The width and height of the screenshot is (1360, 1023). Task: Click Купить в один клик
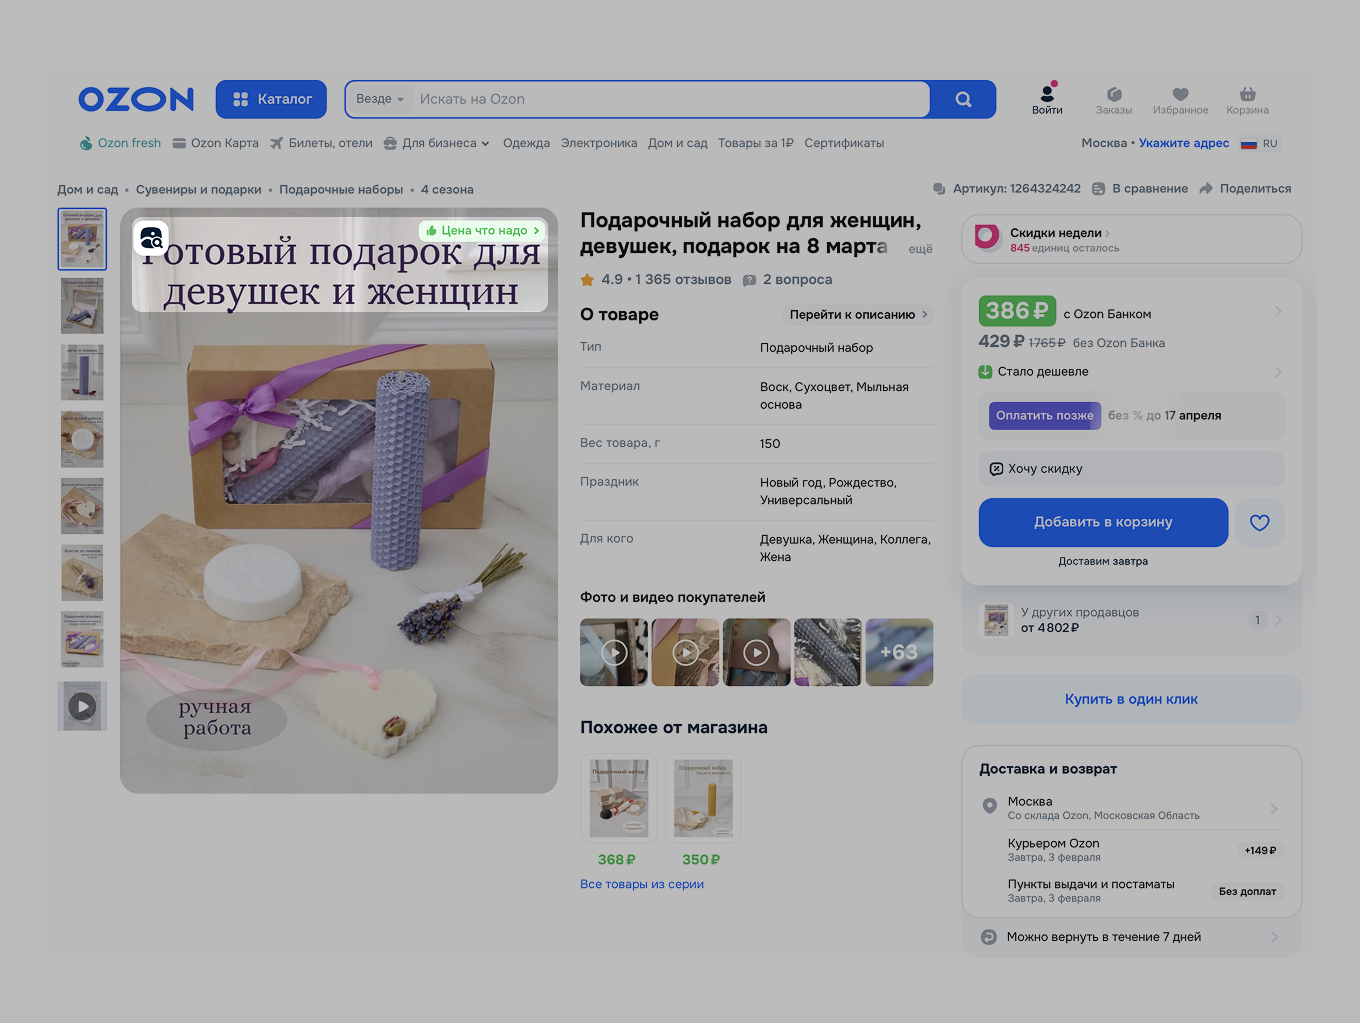tap(1131, 699)
